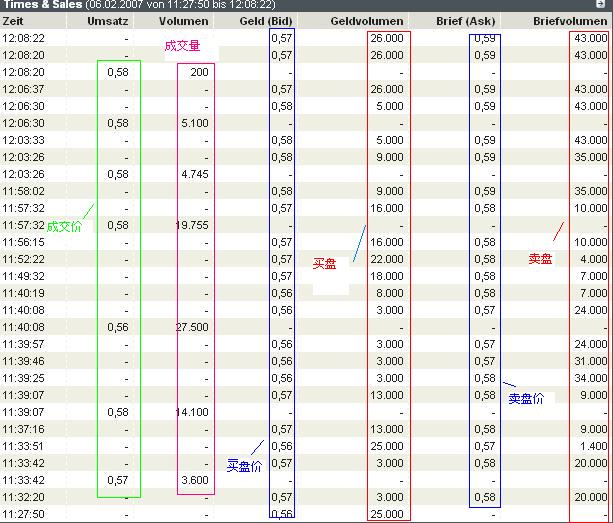
Task: Click the 11:52:22 time entry
Action: pos(23,259)
